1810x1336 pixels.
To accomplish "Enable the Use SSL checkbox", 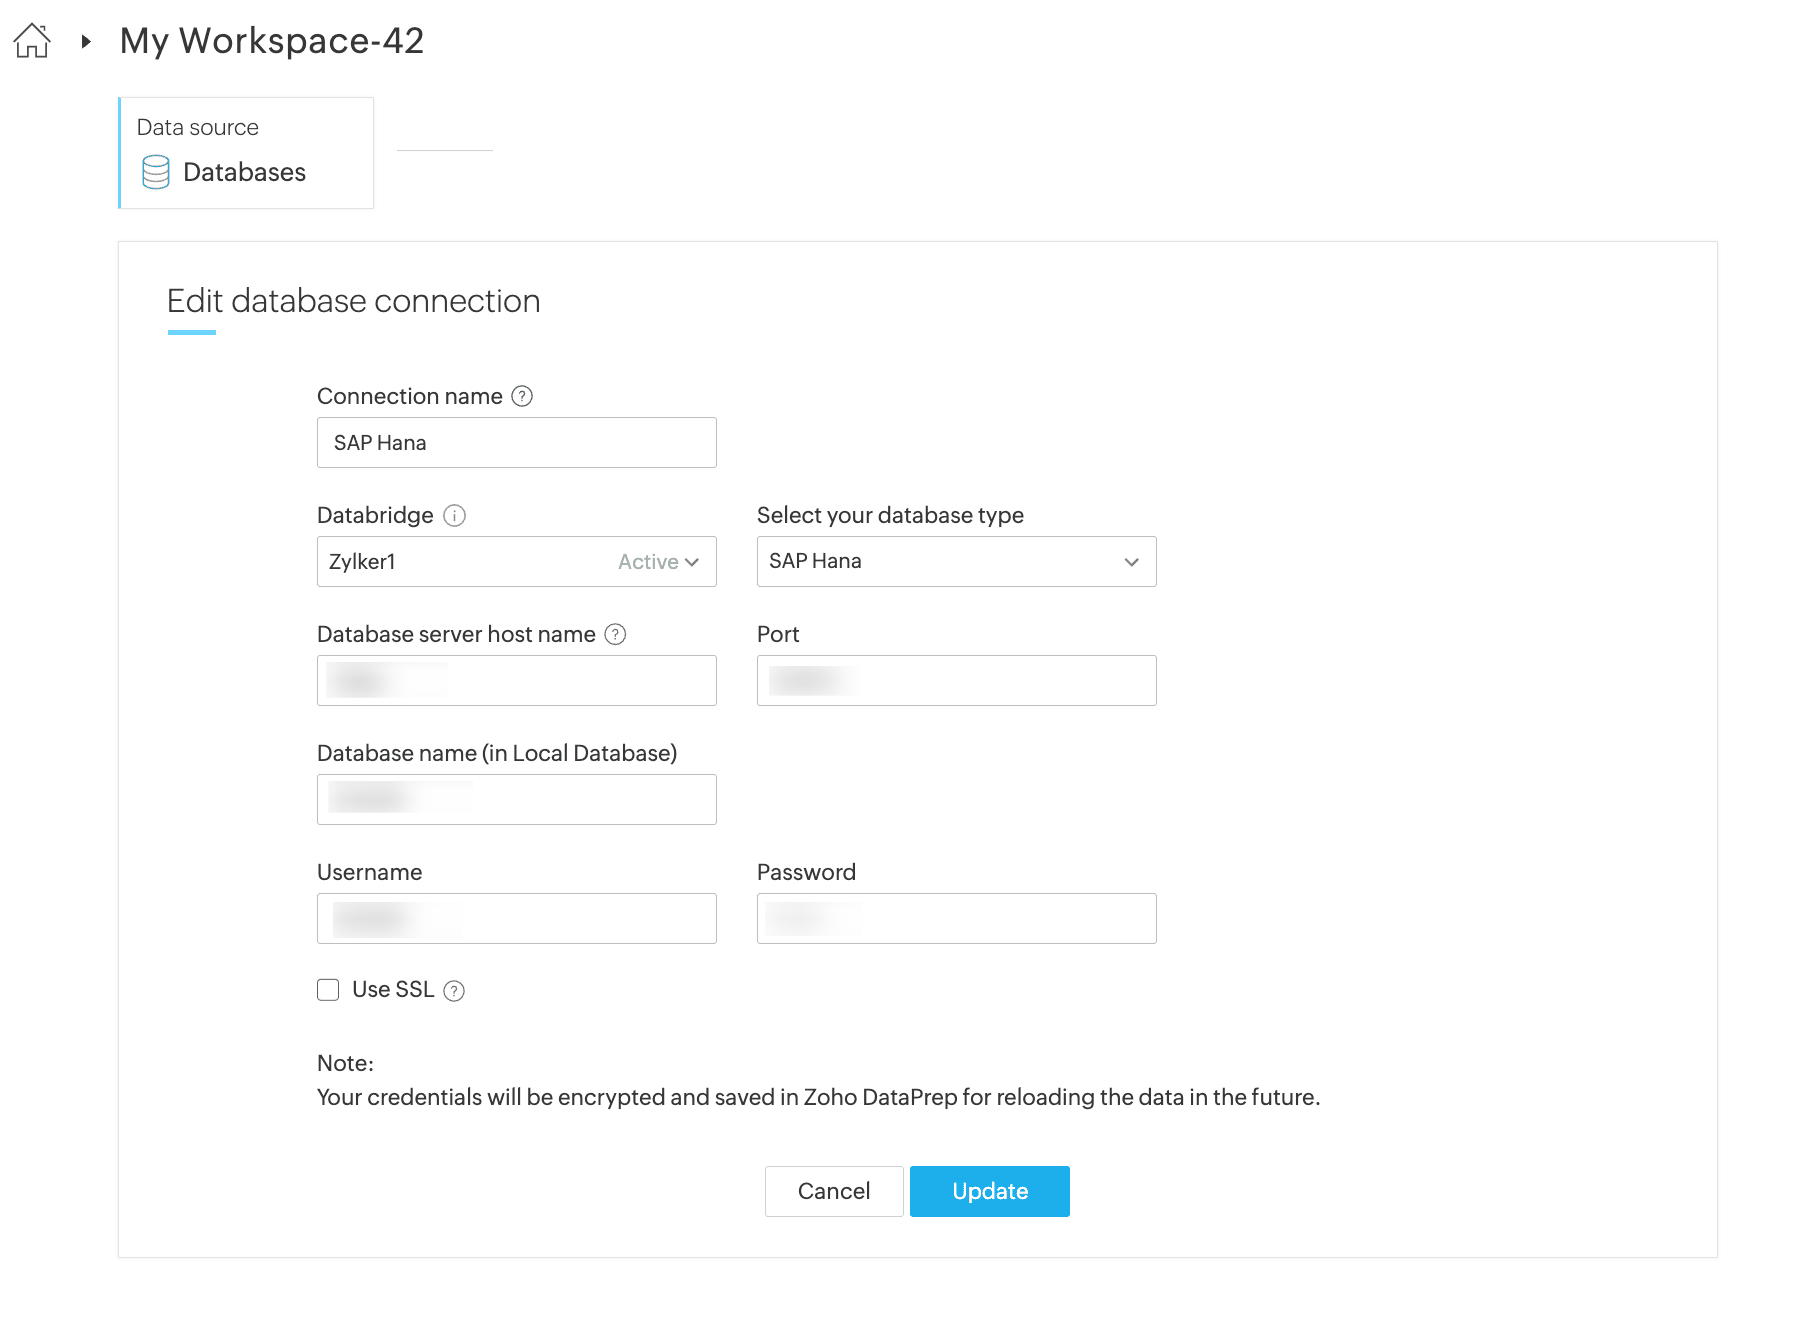I will [328, 990].
